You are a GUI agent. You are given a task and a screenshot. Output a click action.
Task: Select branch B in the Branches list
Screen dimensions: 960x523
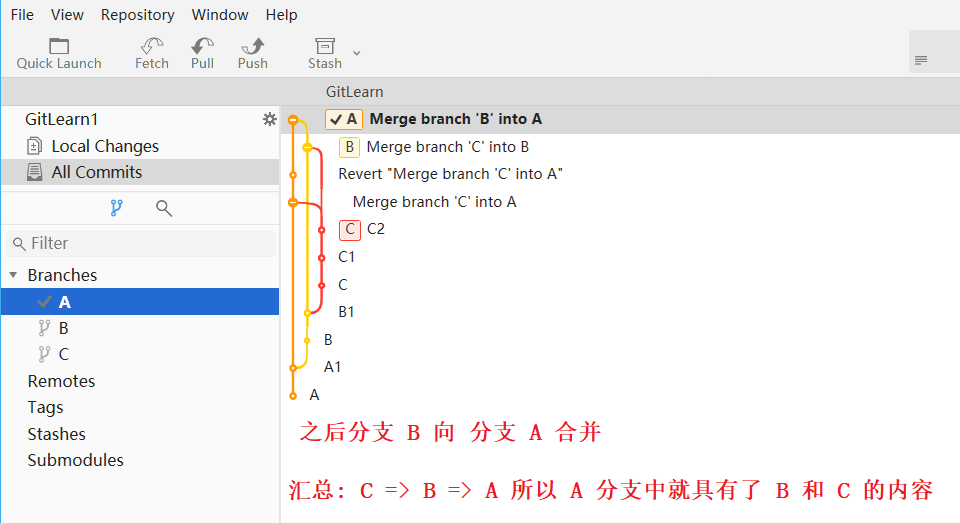pos(63,328)
